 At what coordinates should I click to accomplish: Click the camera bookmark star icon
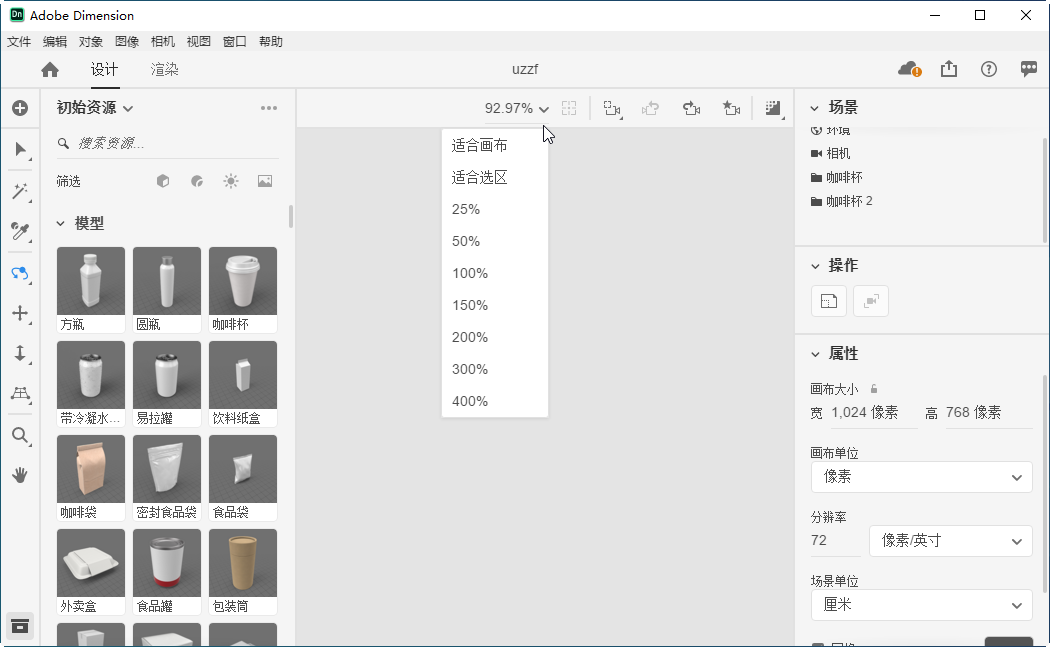[x=731, y=108]
